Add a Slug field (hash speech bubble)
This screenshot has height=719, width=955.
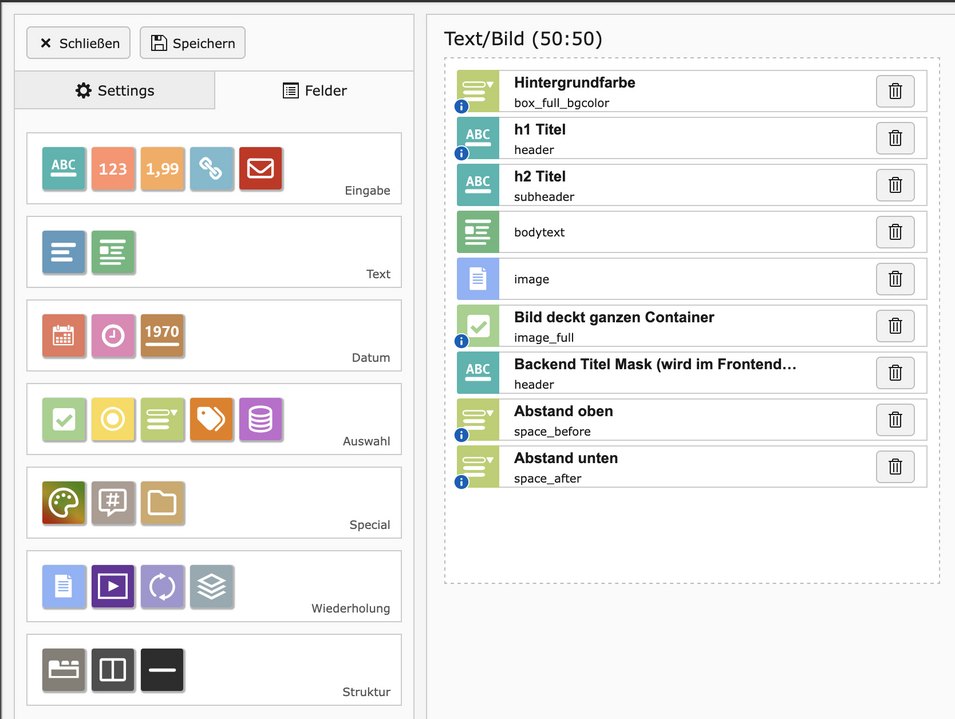113,503
